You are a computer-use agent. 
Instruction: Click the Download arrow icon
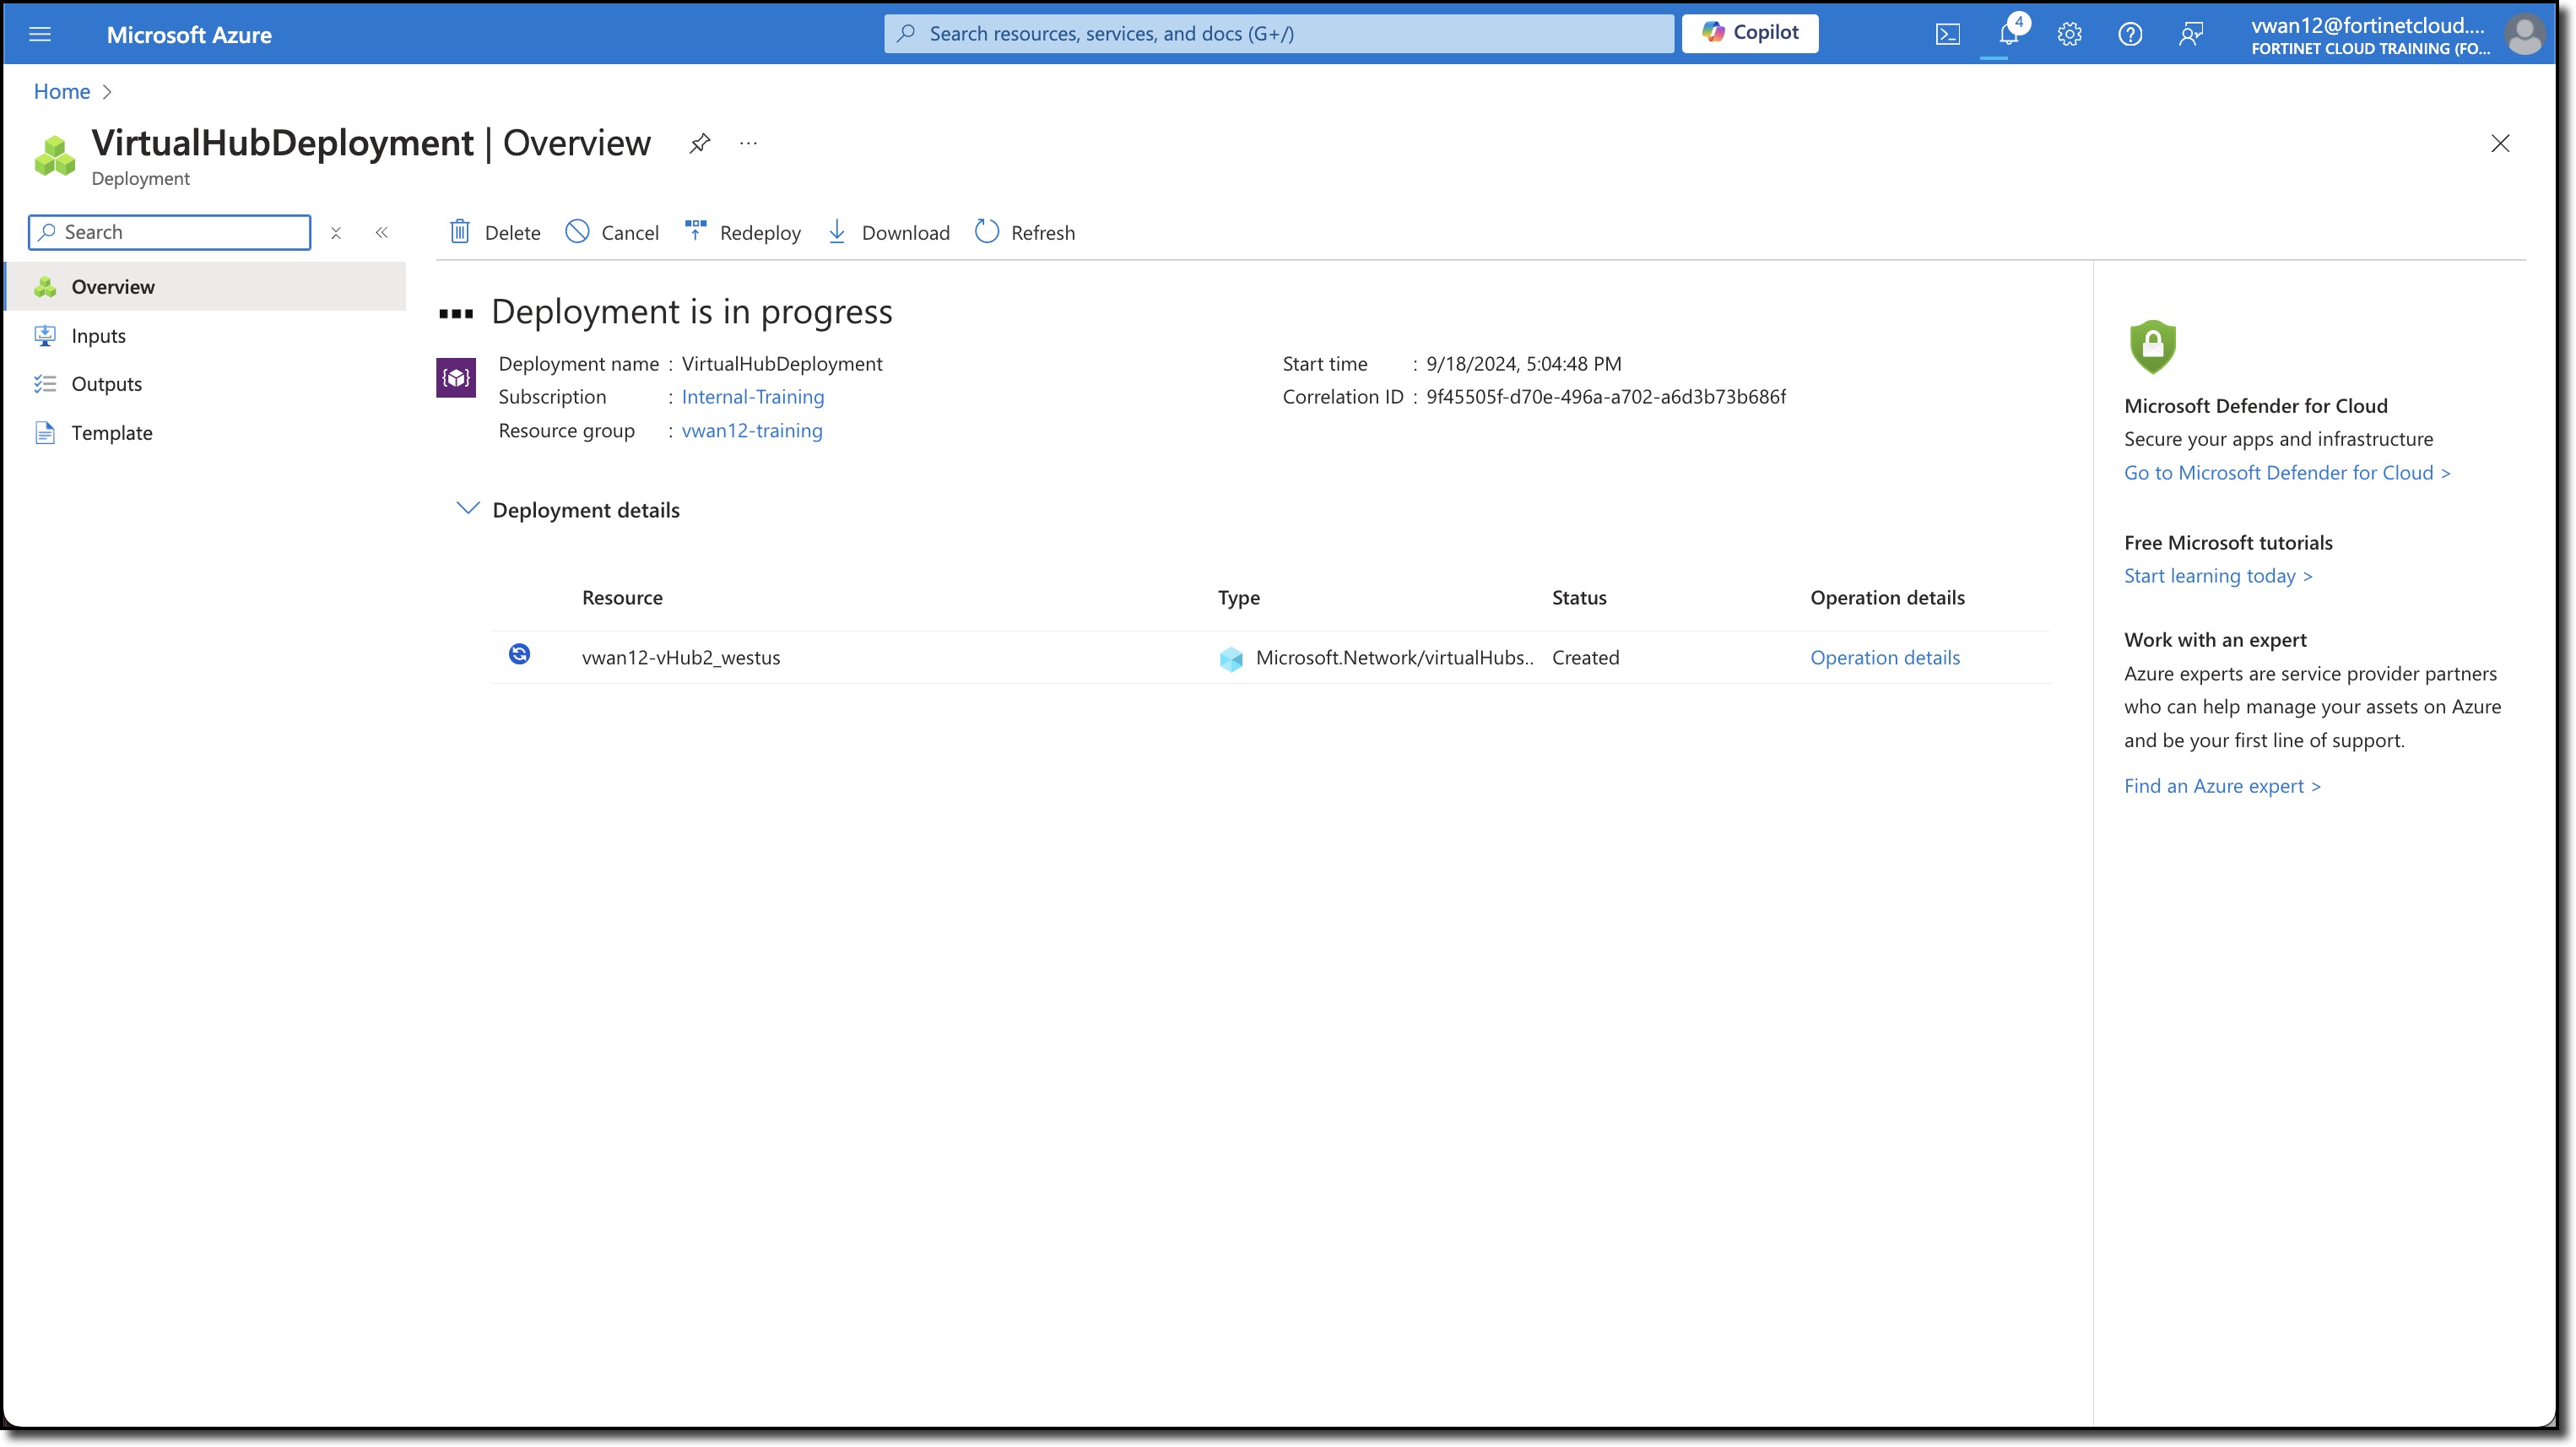point(837,231)
